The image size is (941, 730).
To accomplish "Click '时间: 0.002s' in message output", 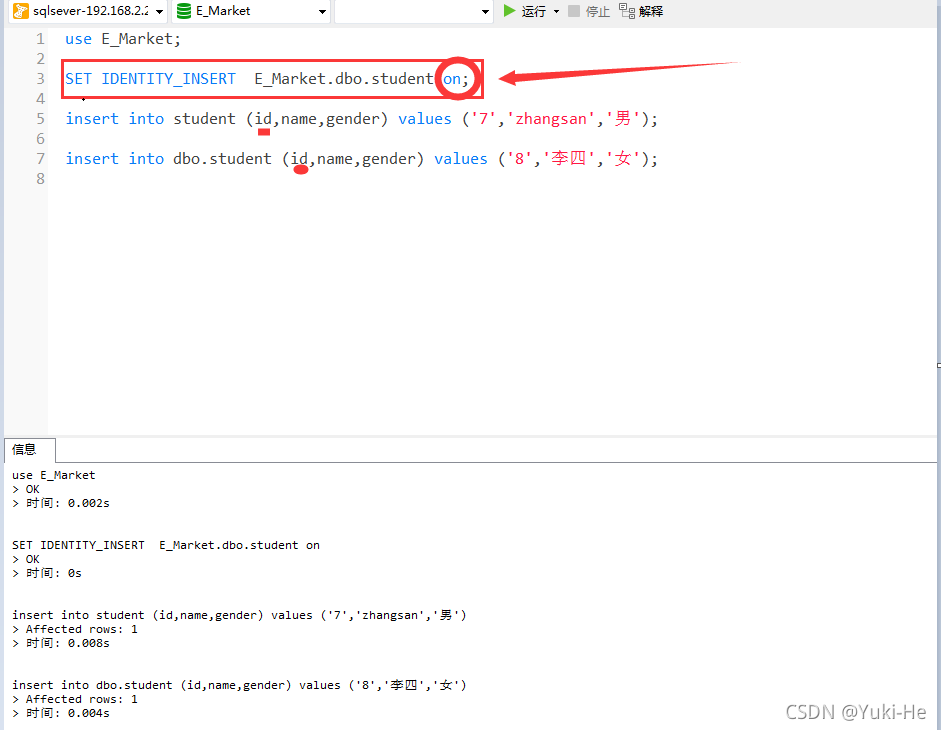I will point(67,503).
